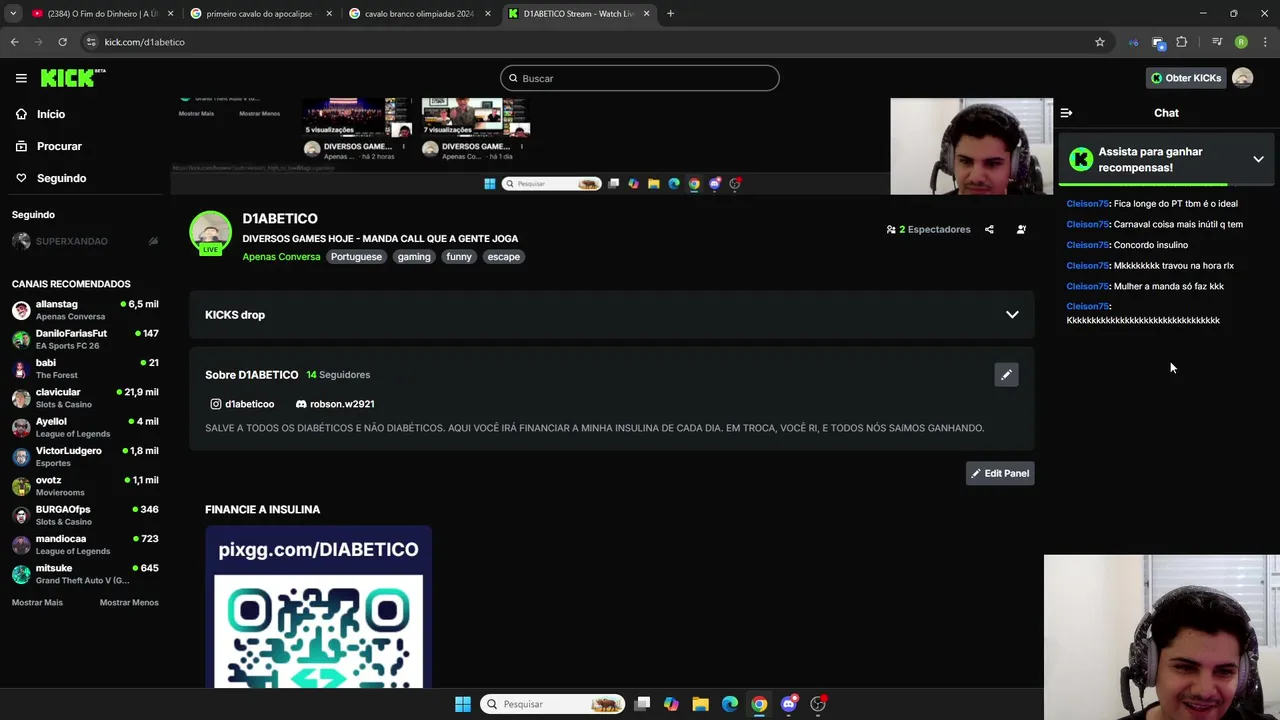Click Mostrar Mais in the sidebar
The width and height of the screenshot is (1280, 720).
(x=37, y=603)
